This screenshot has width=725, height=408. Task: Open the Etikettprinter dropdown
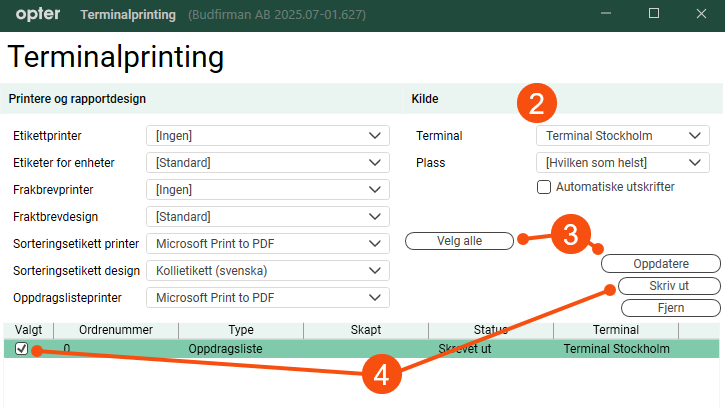click(x=267, y=135)
